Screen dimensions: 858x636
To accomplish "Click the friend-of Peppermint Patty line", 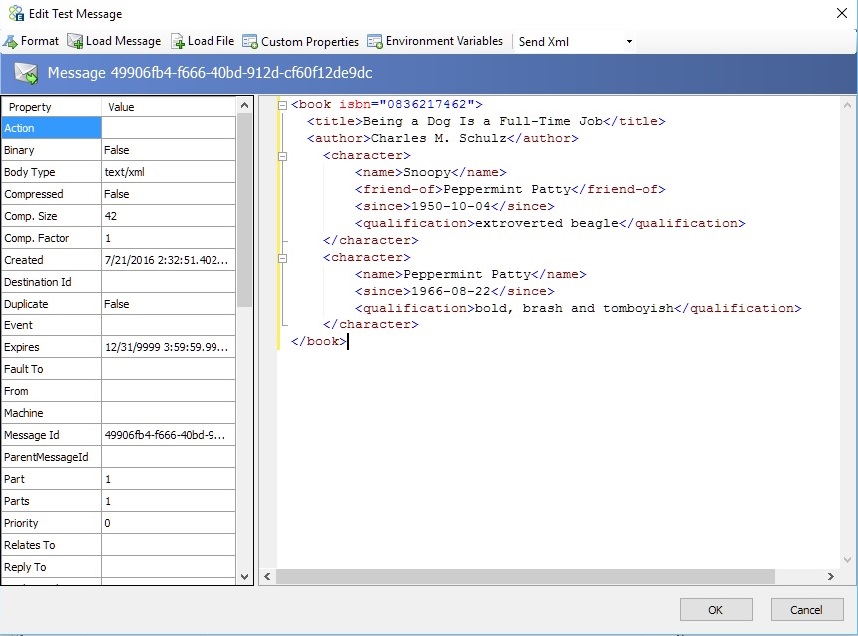I will (x=511, y=189).
